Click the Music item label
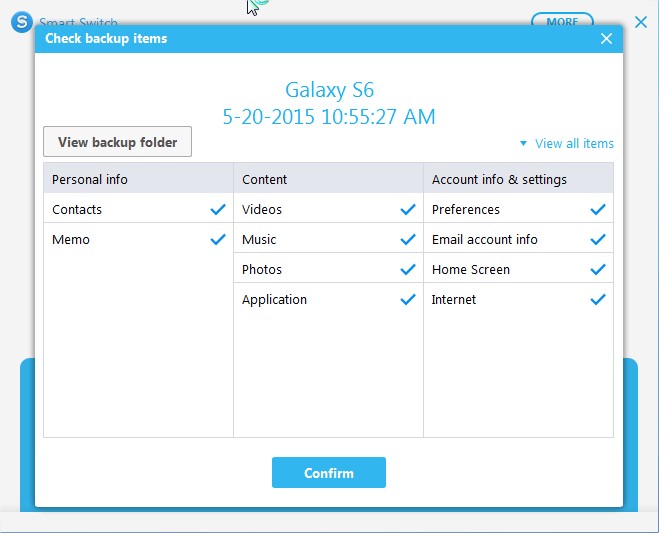This screenshot has height=533, width=659. tap(259, 239)
